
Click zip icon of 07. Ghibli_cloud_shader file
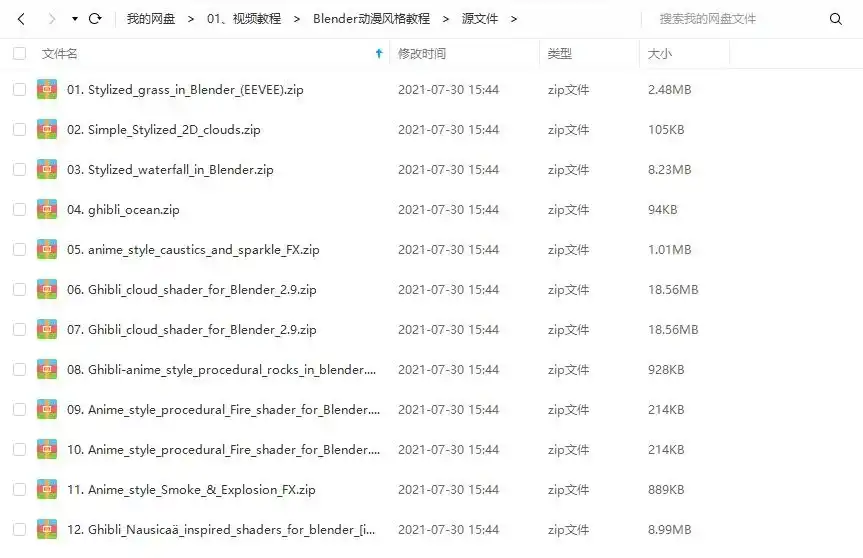(47, 329)
